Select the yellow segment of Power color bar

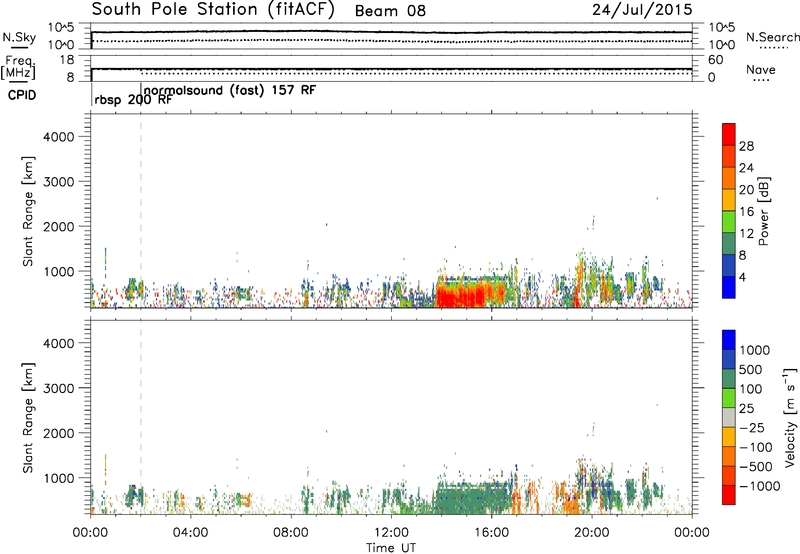[729, 200]
